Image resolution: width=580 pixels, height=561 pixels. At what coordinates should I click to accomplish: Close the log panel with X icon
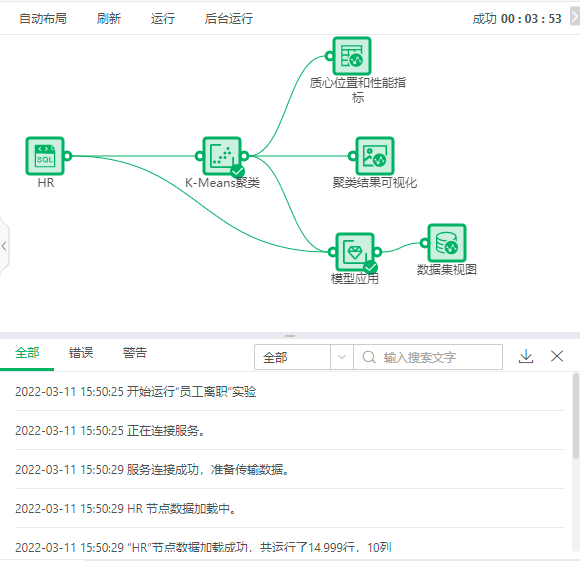tap(557, 356)
